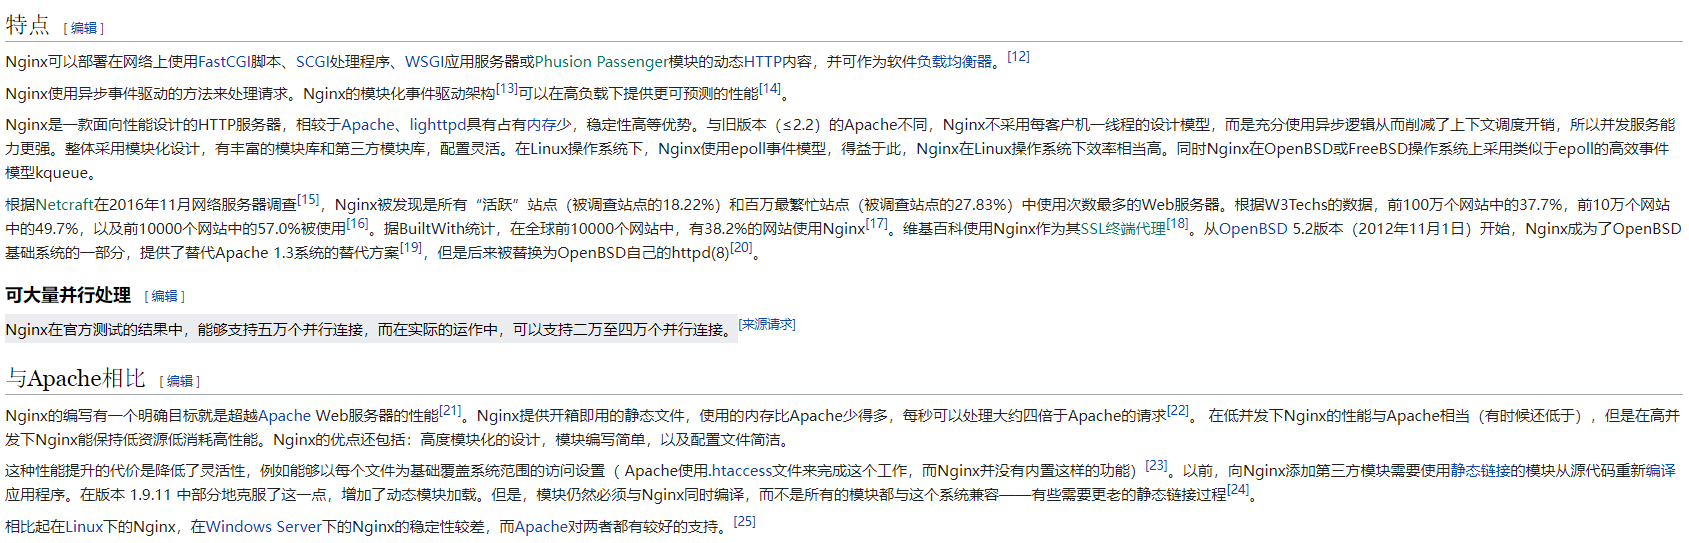The height and width of the screenshot is (543, 1689).
Task: Open the WSGI link
Action: click(x=424, y=62)
